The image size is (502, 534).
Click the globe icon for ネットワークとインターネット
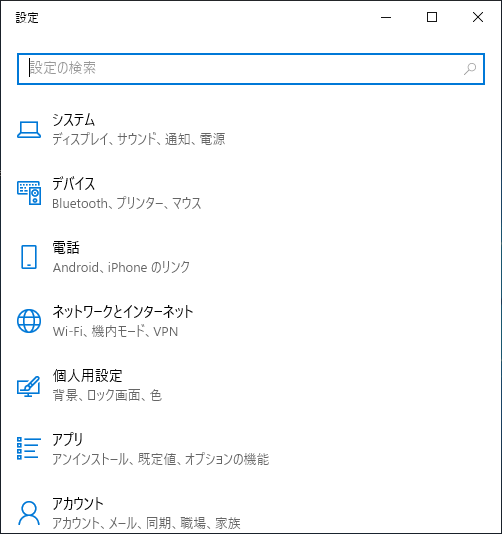pyautogui.click(x=29, y=320)
